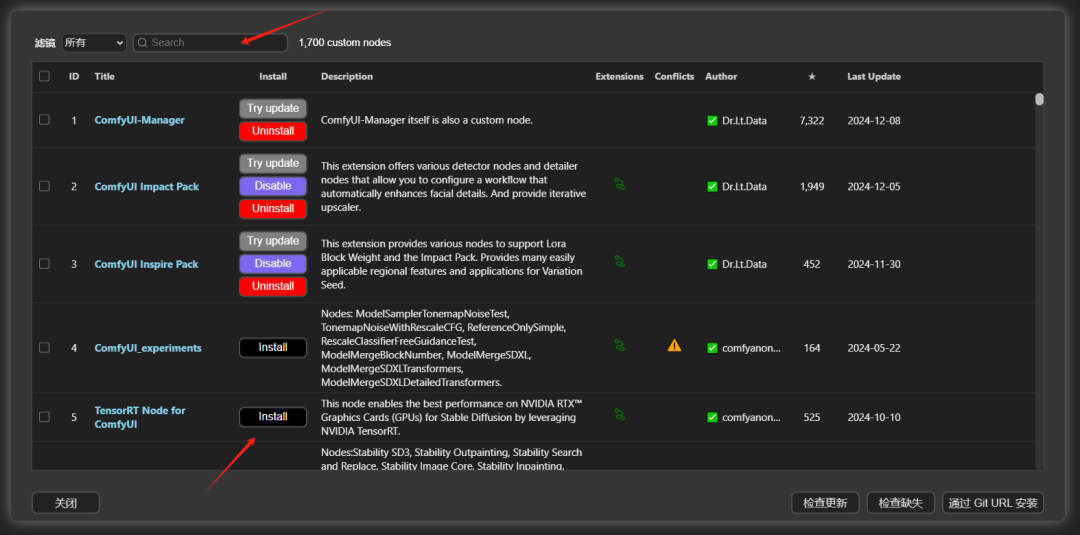Click the 2024-12-05 last update date
The width and height of the screenshot is (1080, 535).
click(874, 187)
